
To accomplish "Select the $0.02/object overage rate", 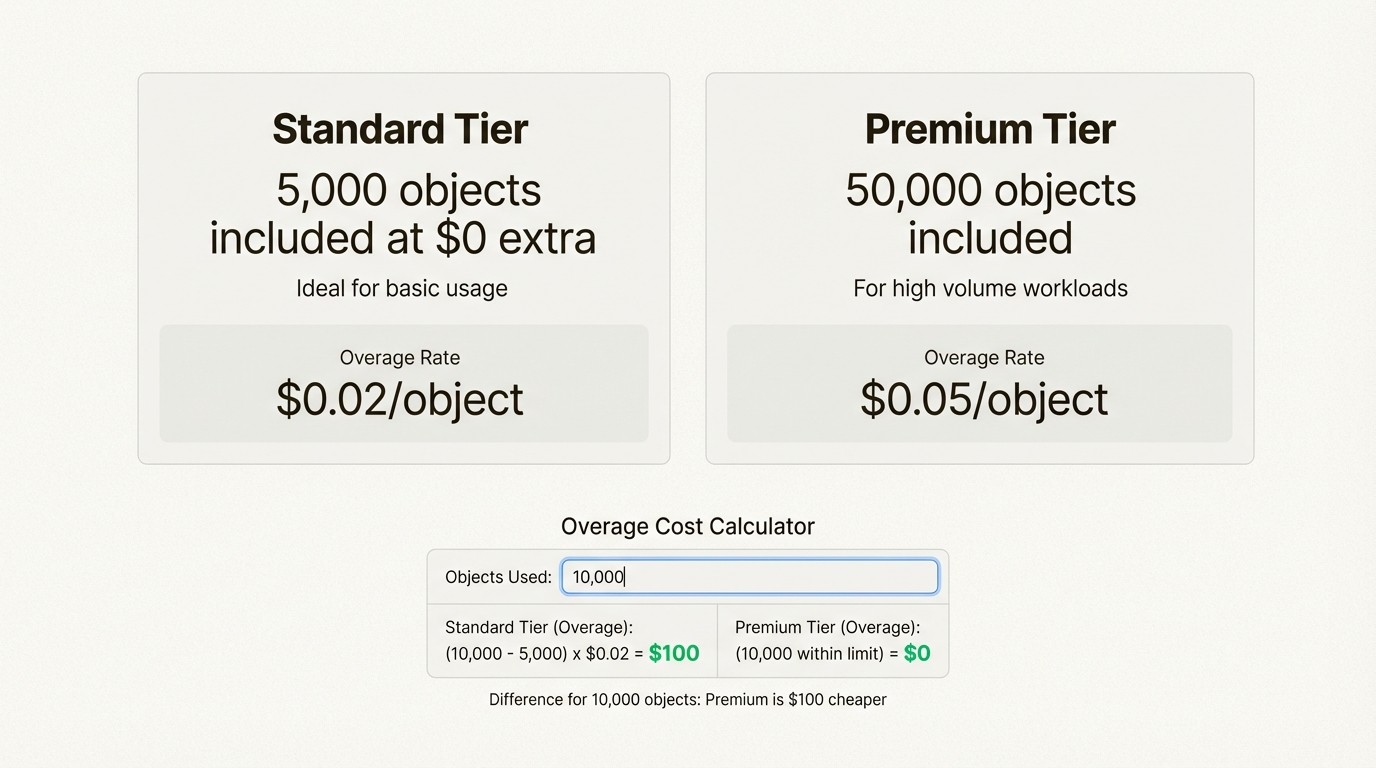I will pos(399,399).
